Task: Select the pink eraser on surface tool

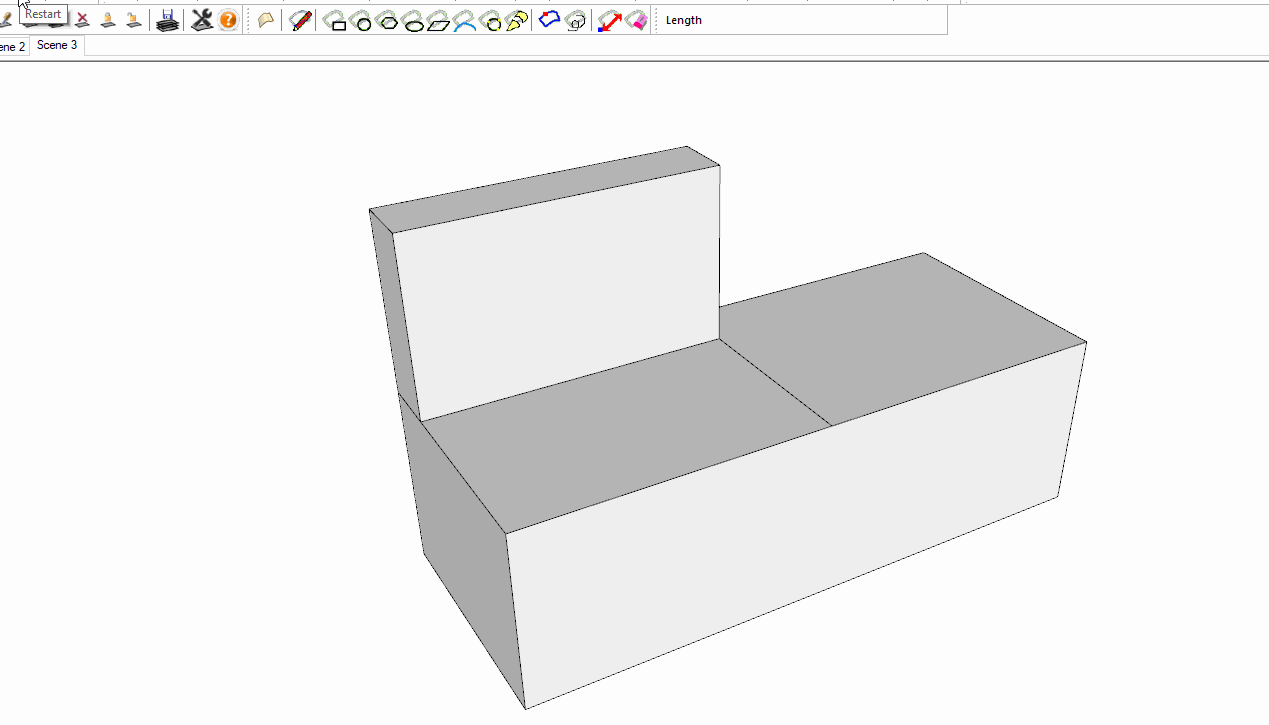Action: click(x=636, y=21)
